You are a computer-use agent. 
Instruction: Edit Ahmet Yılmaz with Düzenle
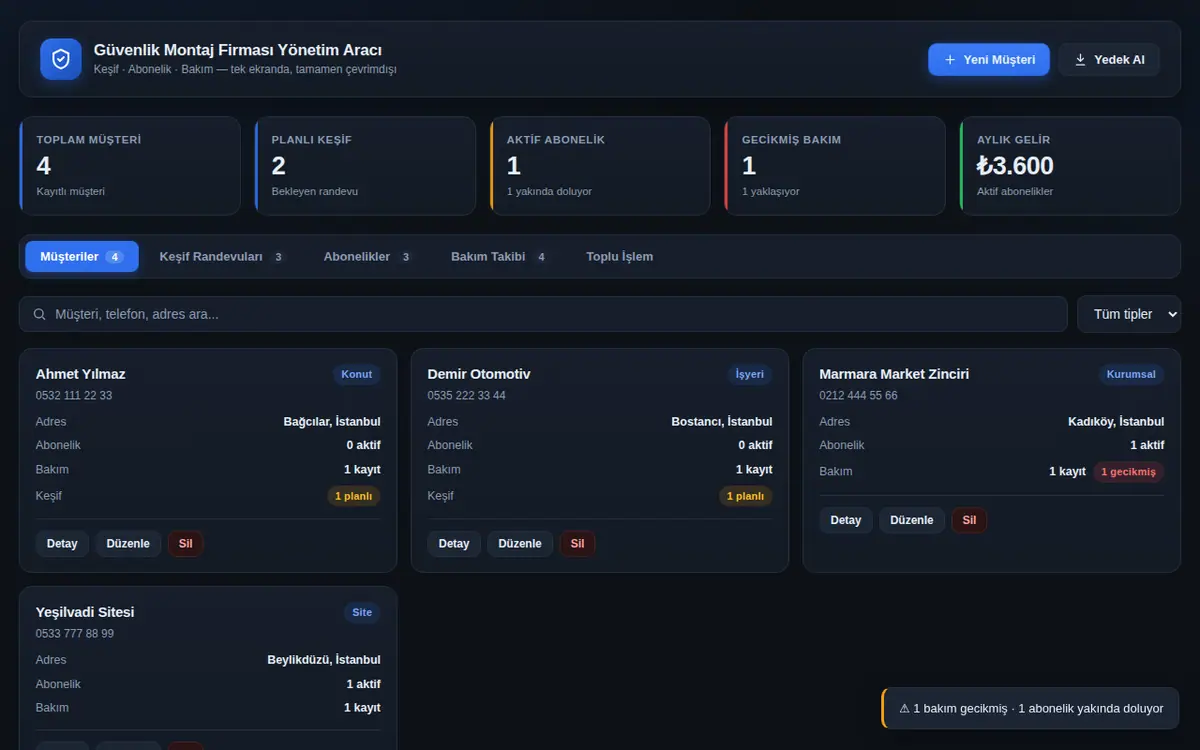click(x=128, y=544)
